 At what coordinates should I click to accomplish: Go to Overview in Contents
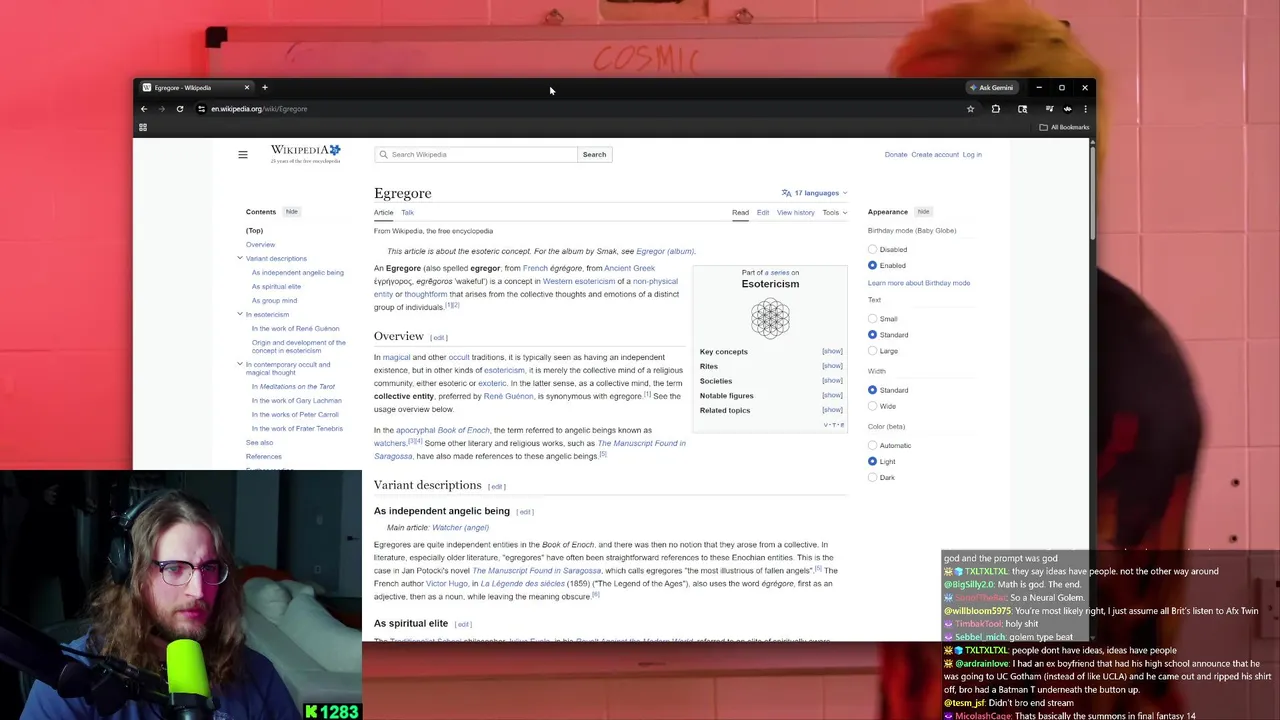[260, 245]
